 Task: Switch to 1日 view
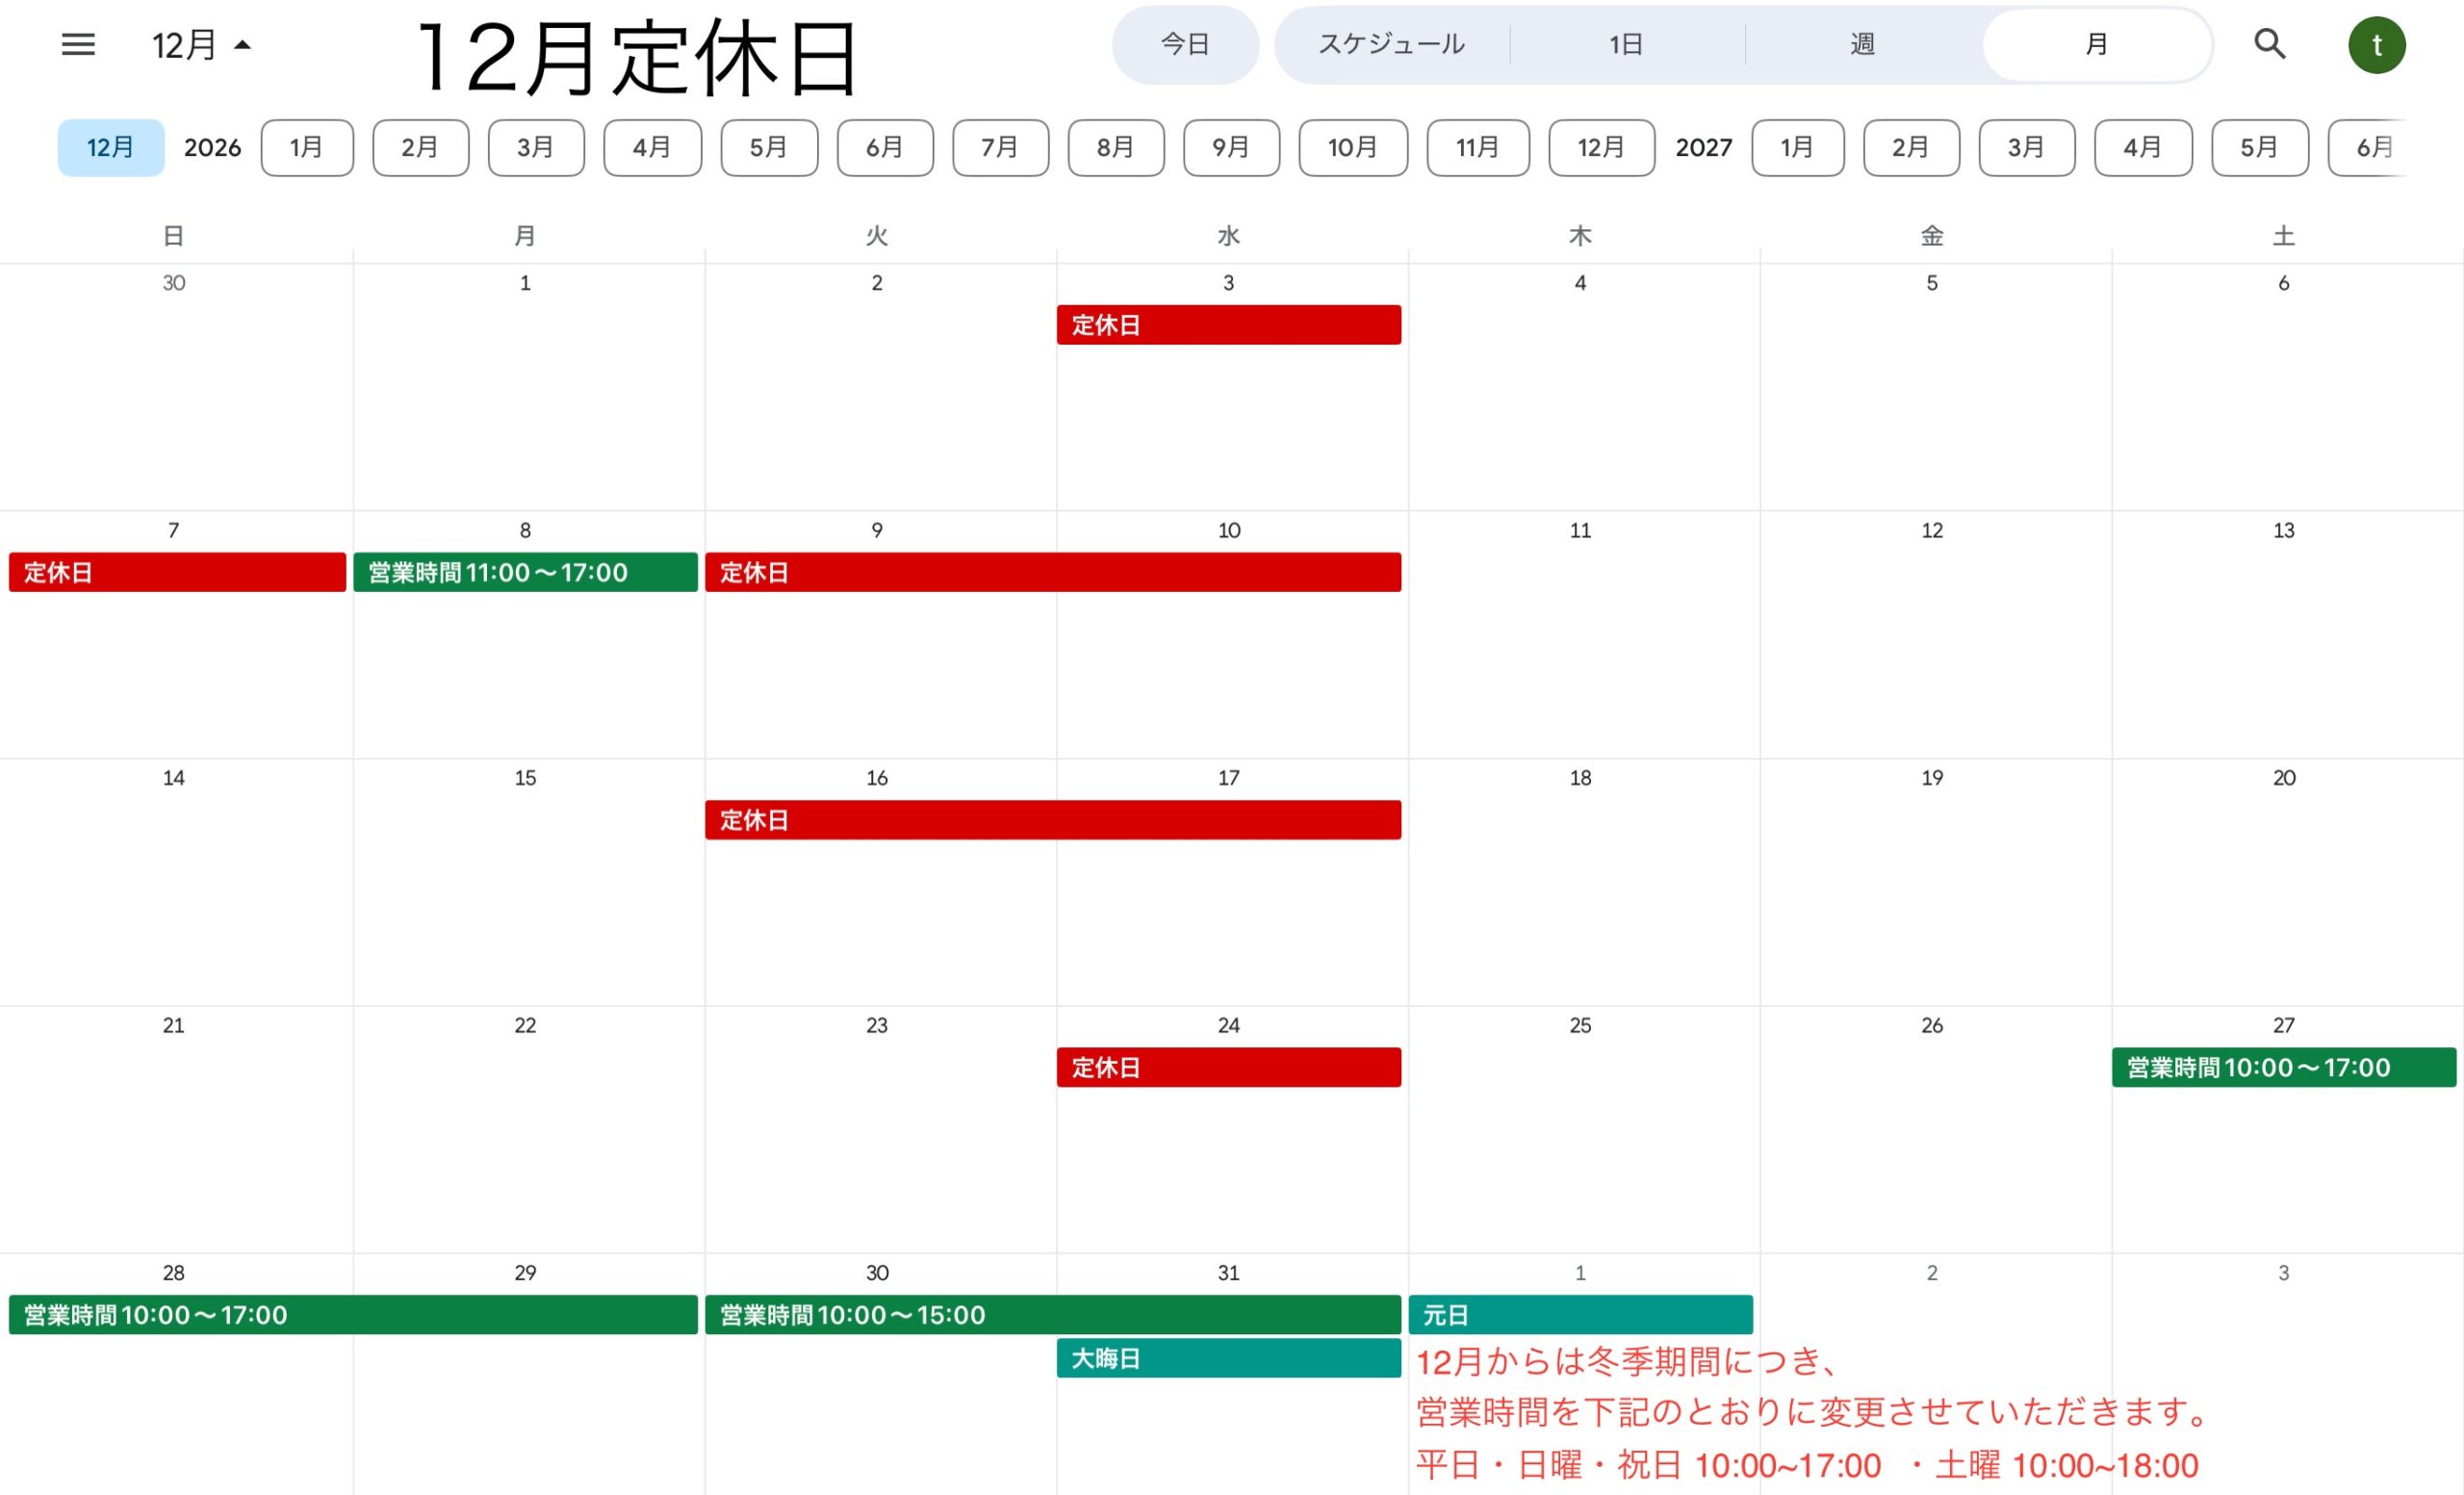(1626, 45)
